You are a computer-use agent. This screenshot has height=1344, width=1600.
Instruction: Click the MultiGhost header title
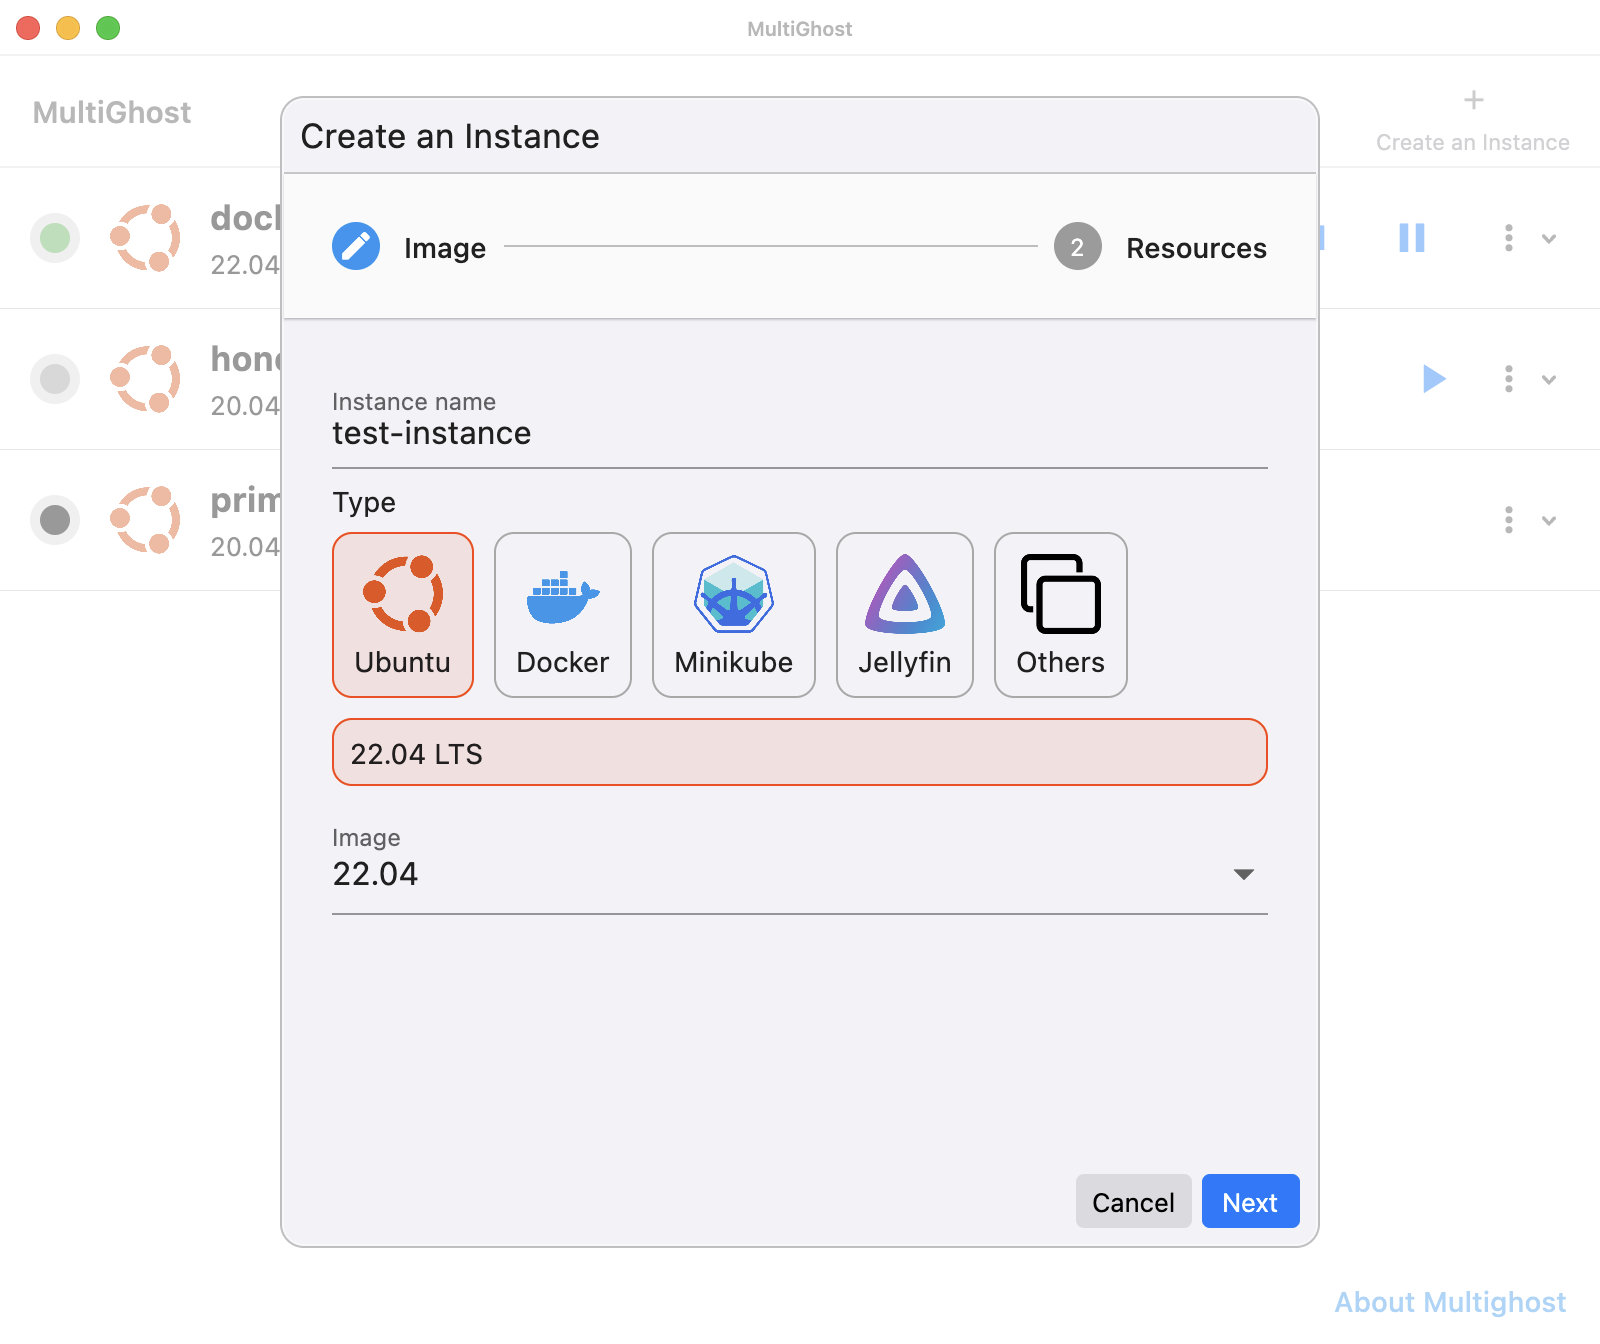[112, 112]
